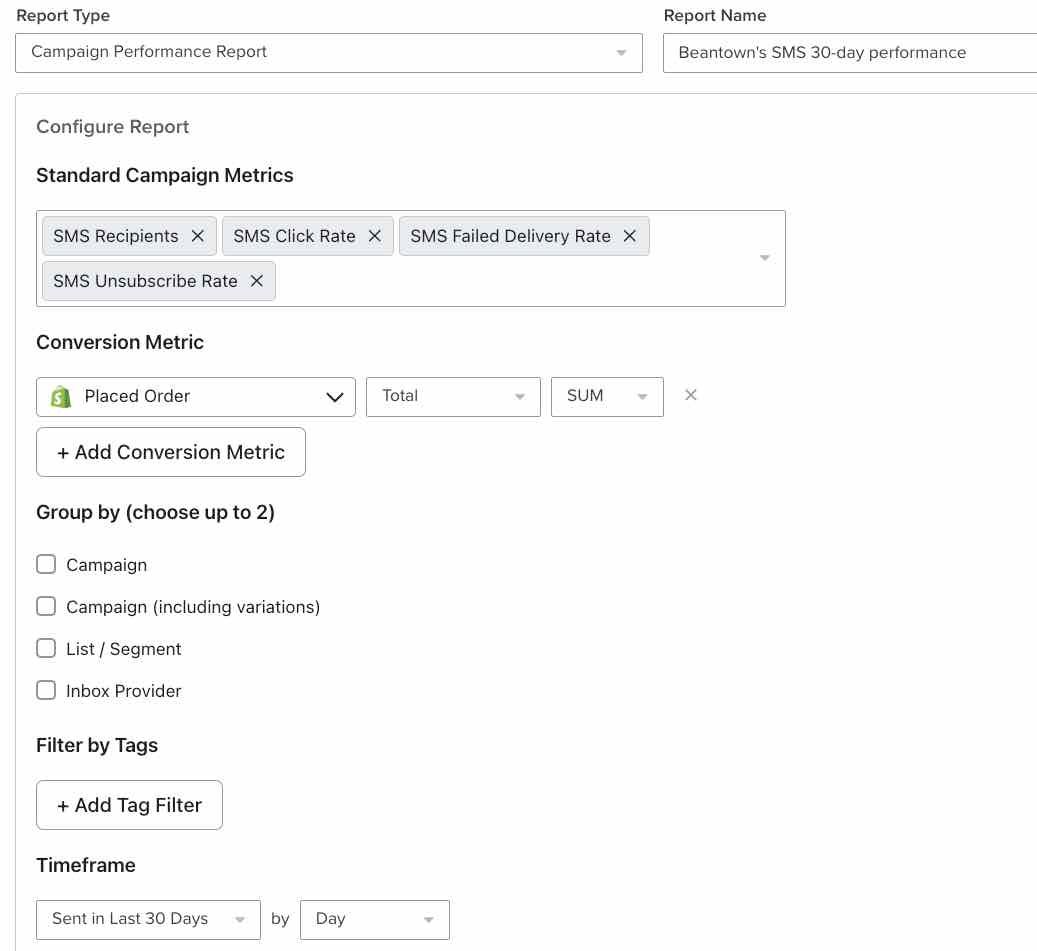
Task: Enable grouping by Campaign
Action: pyautogui.click(x=46, y=564)
